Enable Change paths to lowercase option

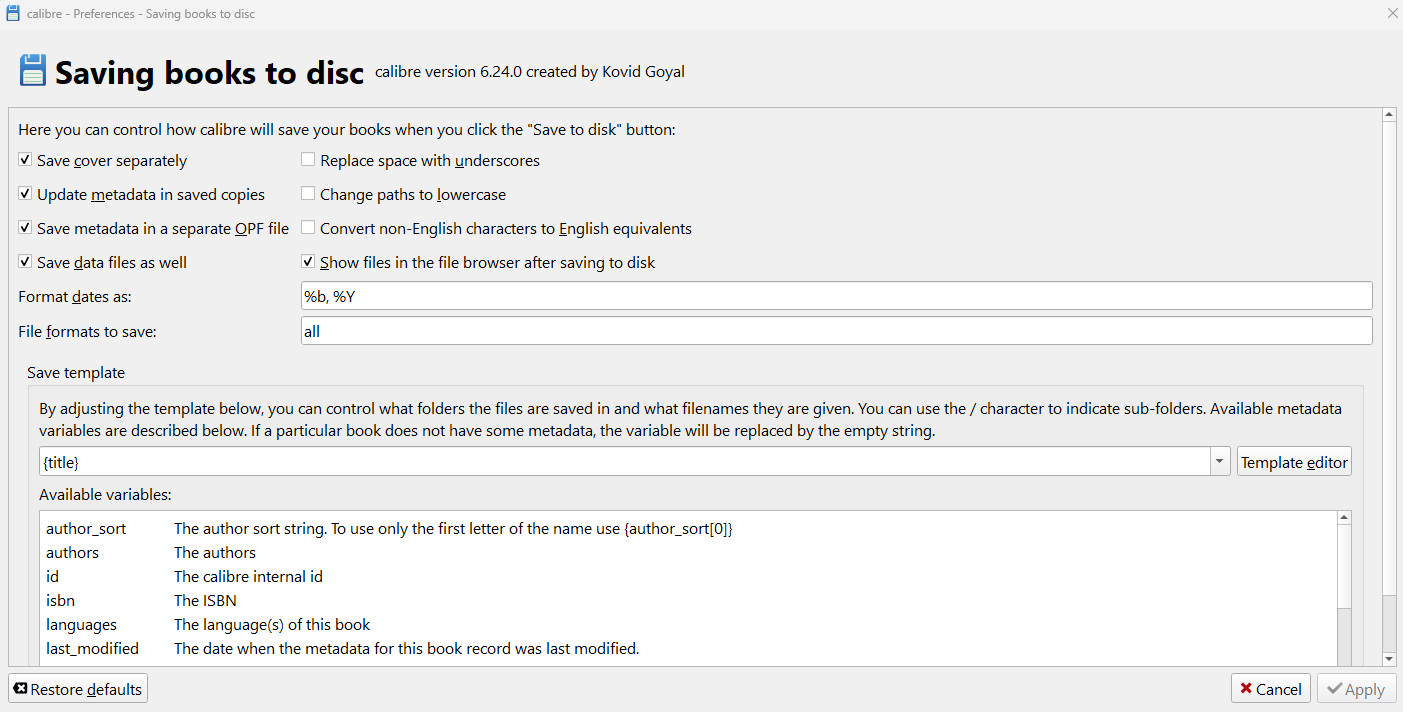(x=309, y=194)
